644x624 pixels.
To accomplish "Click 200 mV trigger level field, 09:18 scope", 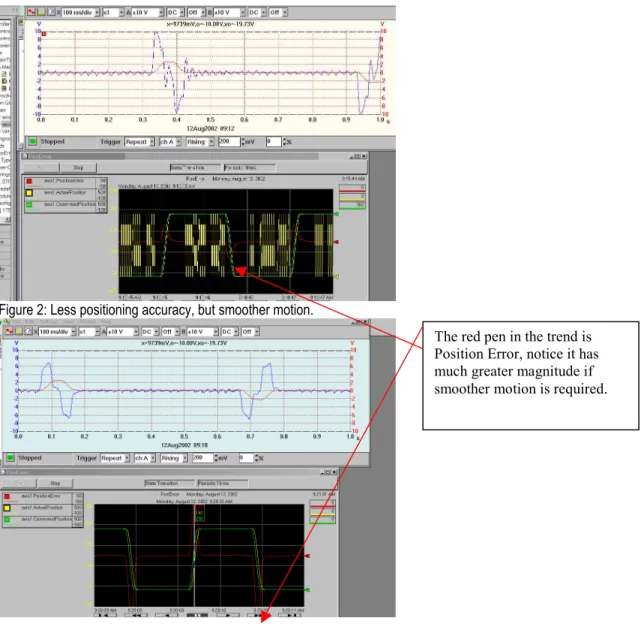I will (x=203, y=458).
